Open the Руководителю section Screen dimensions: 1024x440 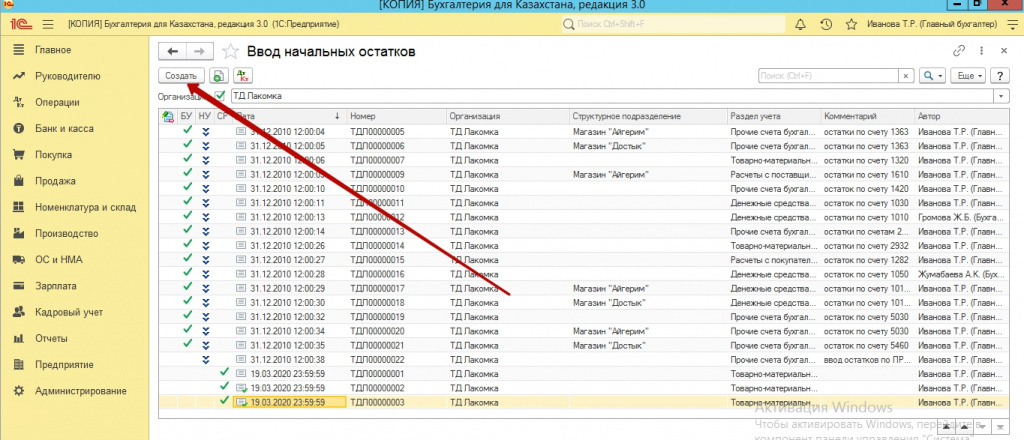[67, 76]
